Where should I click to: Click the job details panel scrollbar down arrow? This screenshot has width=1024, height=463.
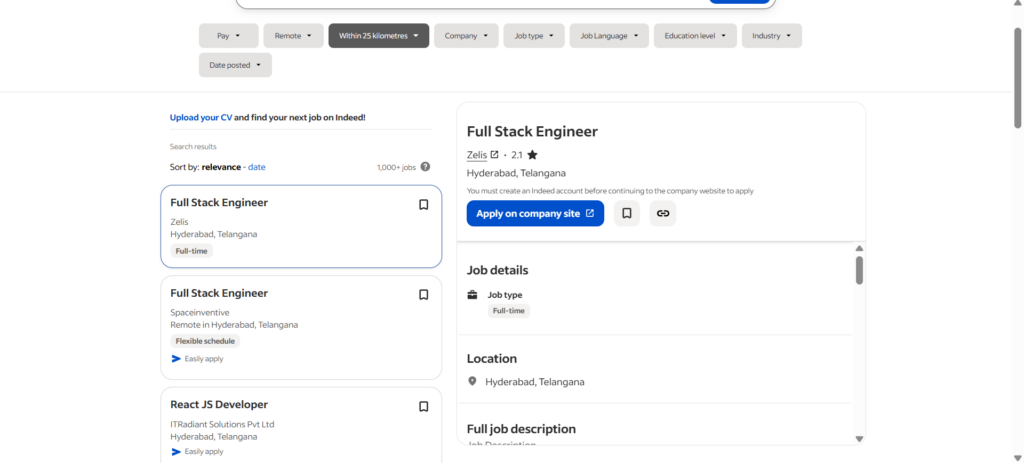pos(859,438)
